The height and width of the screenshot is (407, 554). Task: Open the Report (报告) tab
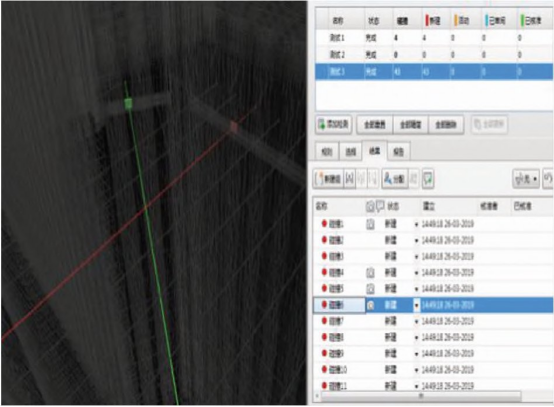click(399, 152)
